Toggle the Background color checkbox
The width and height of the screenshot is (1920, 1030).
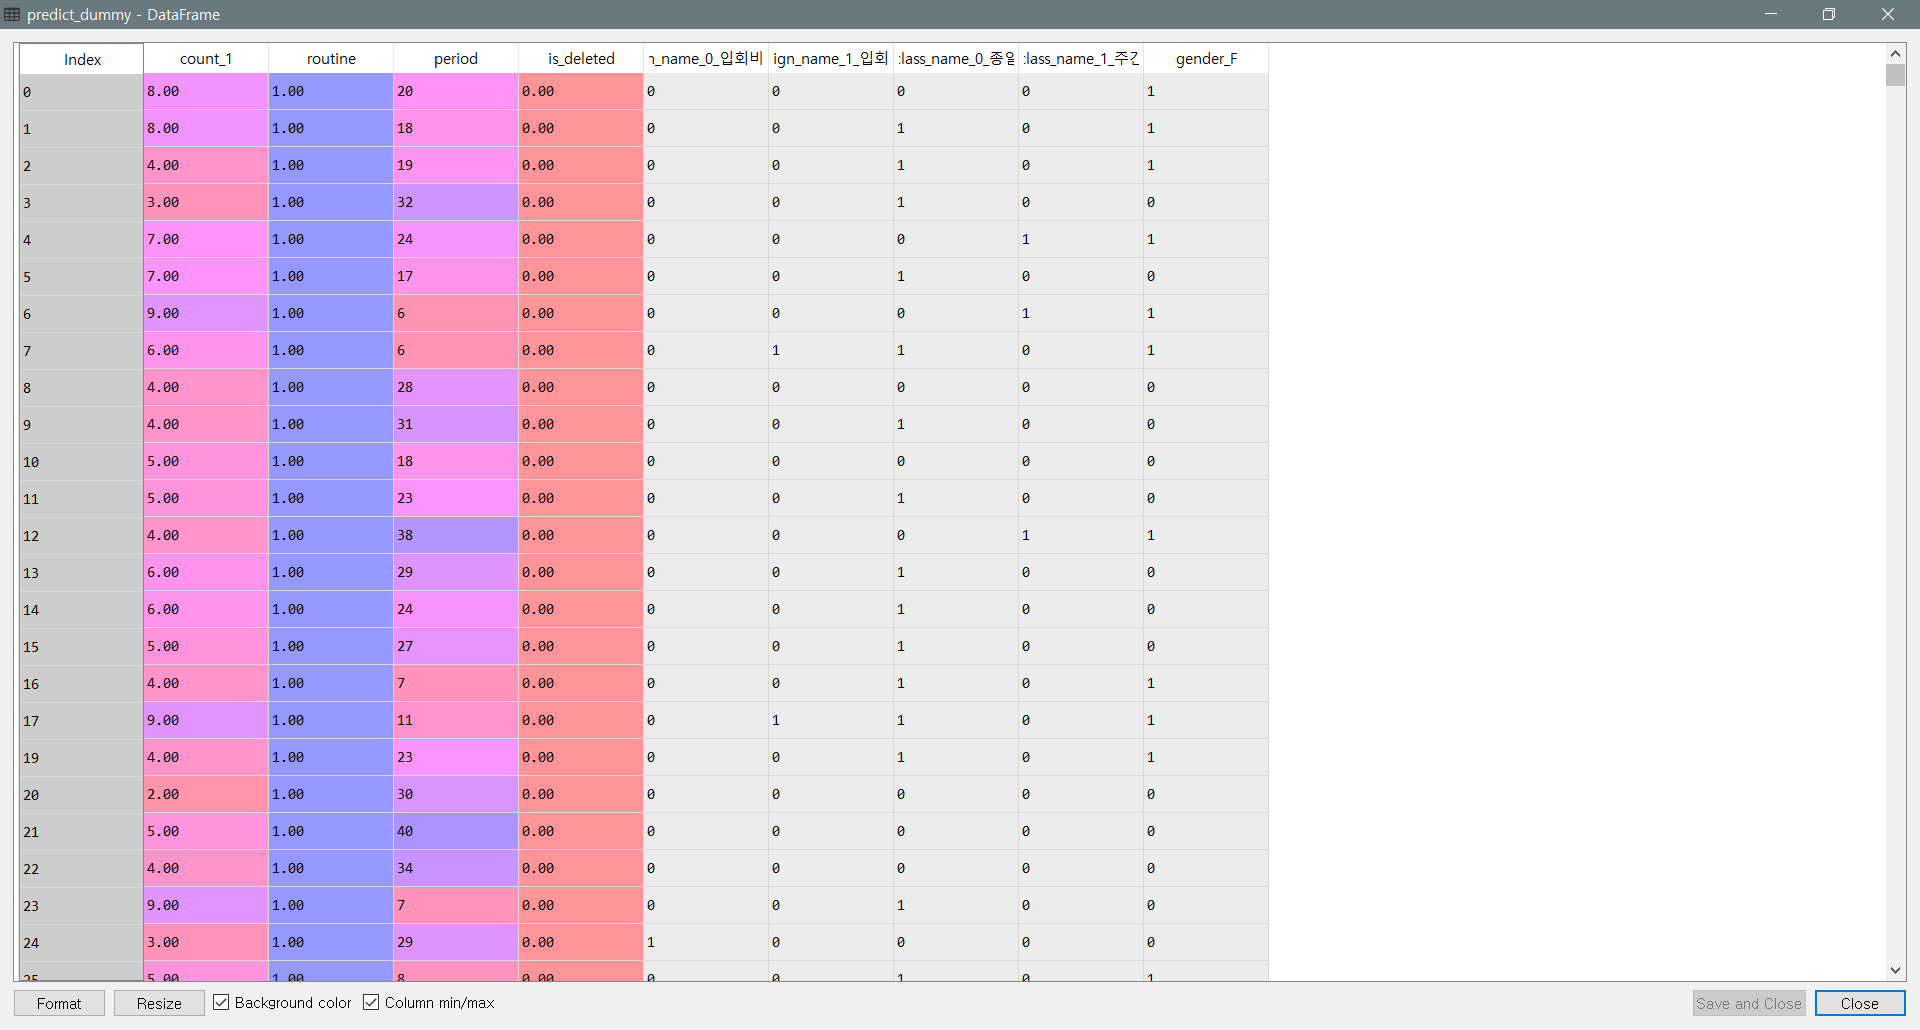[x=221, y=1002]
